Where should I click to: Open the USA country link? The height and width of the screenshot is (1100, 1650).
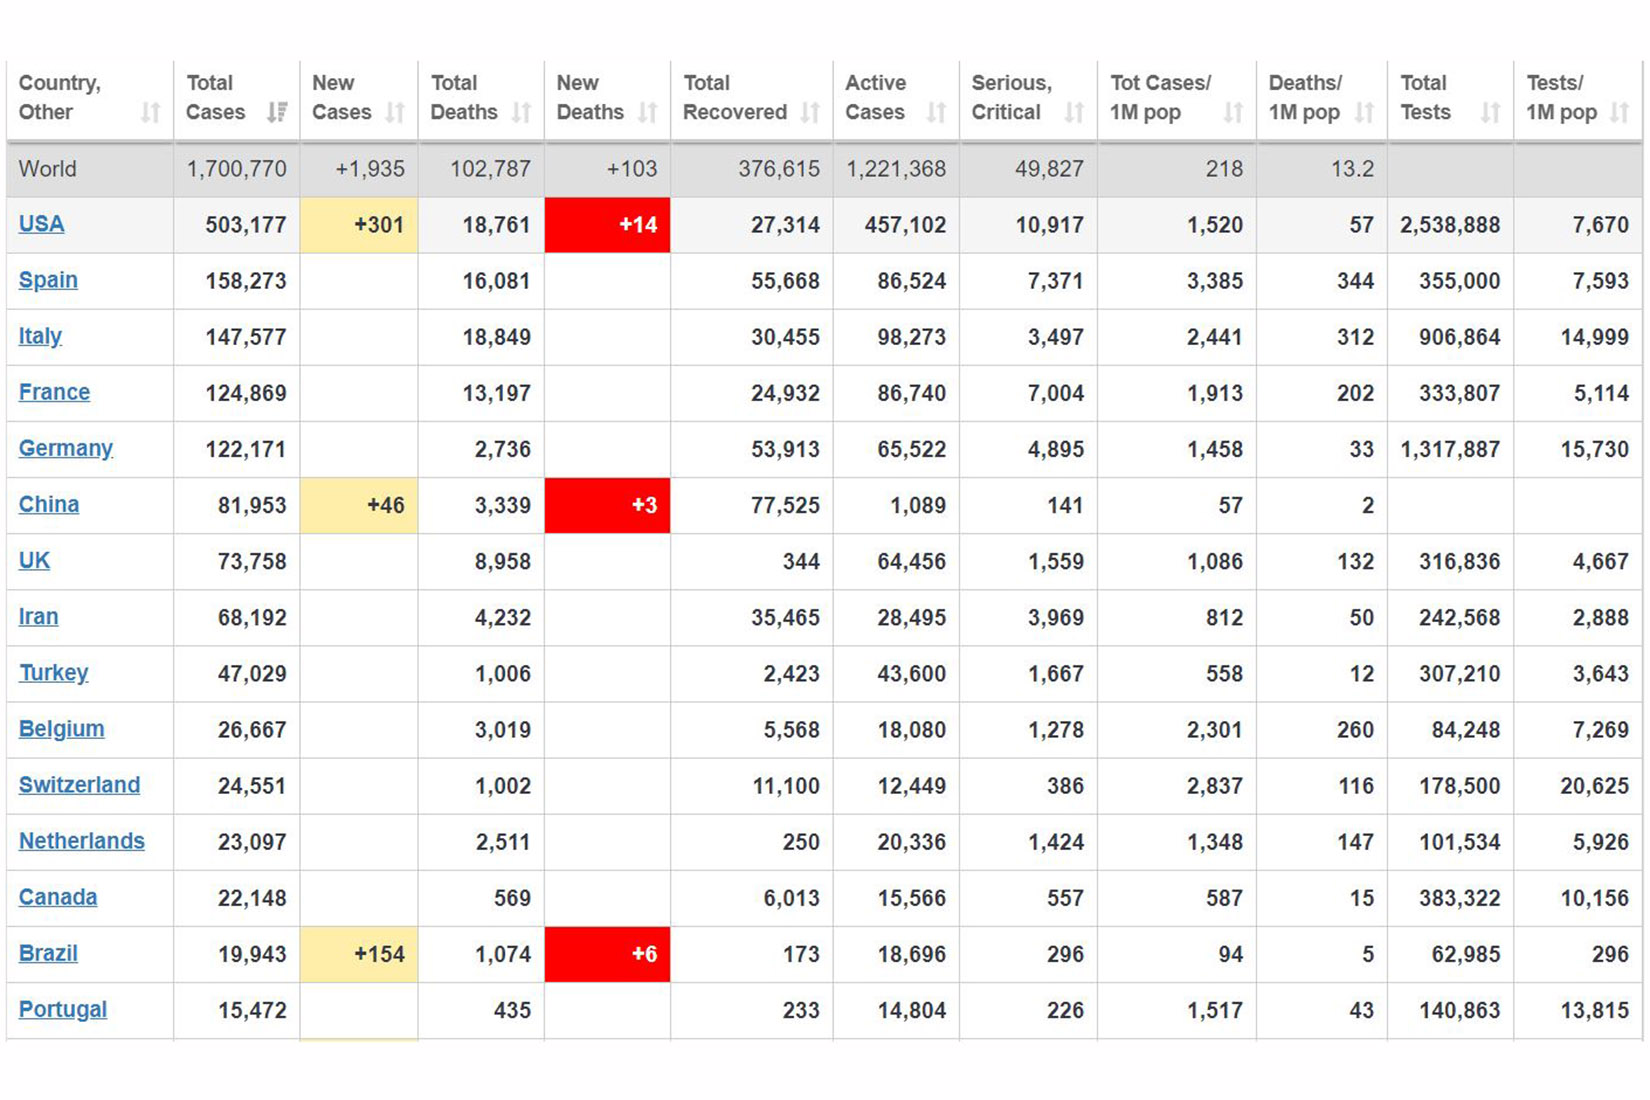point(41,224)
